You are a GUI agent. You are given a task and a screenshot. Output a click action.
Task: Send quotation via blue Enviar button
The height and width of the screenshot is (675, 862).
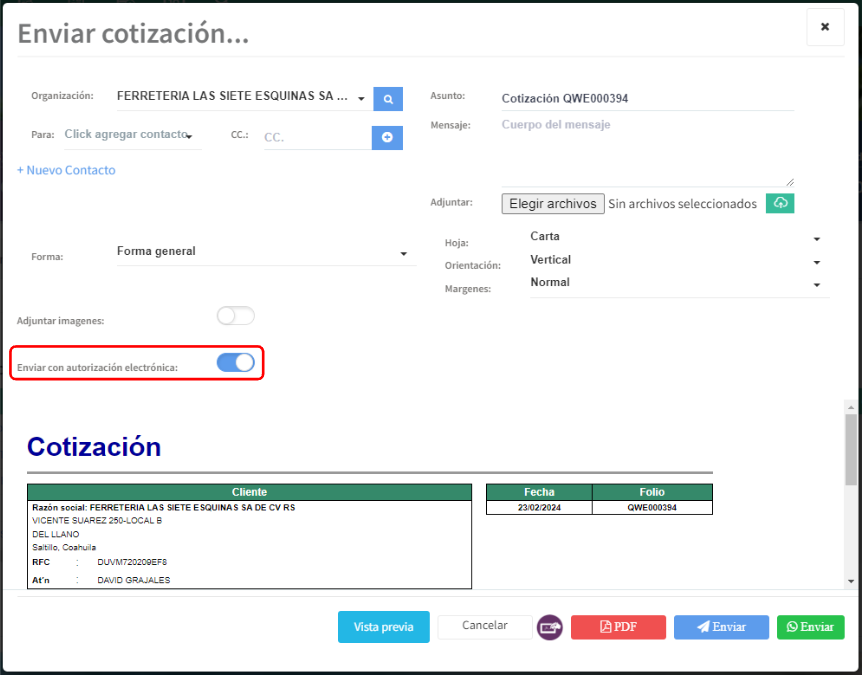pyautogui.click(x=721, y=627)
